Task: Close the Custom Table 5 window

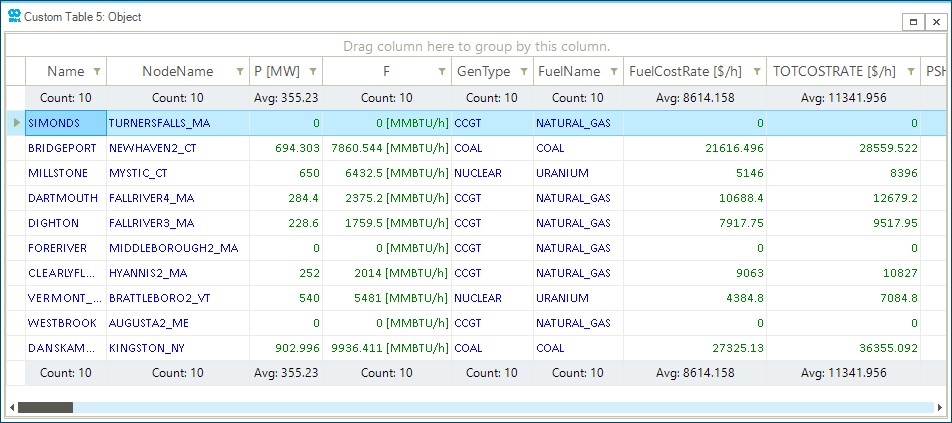Action: (936, 21)
